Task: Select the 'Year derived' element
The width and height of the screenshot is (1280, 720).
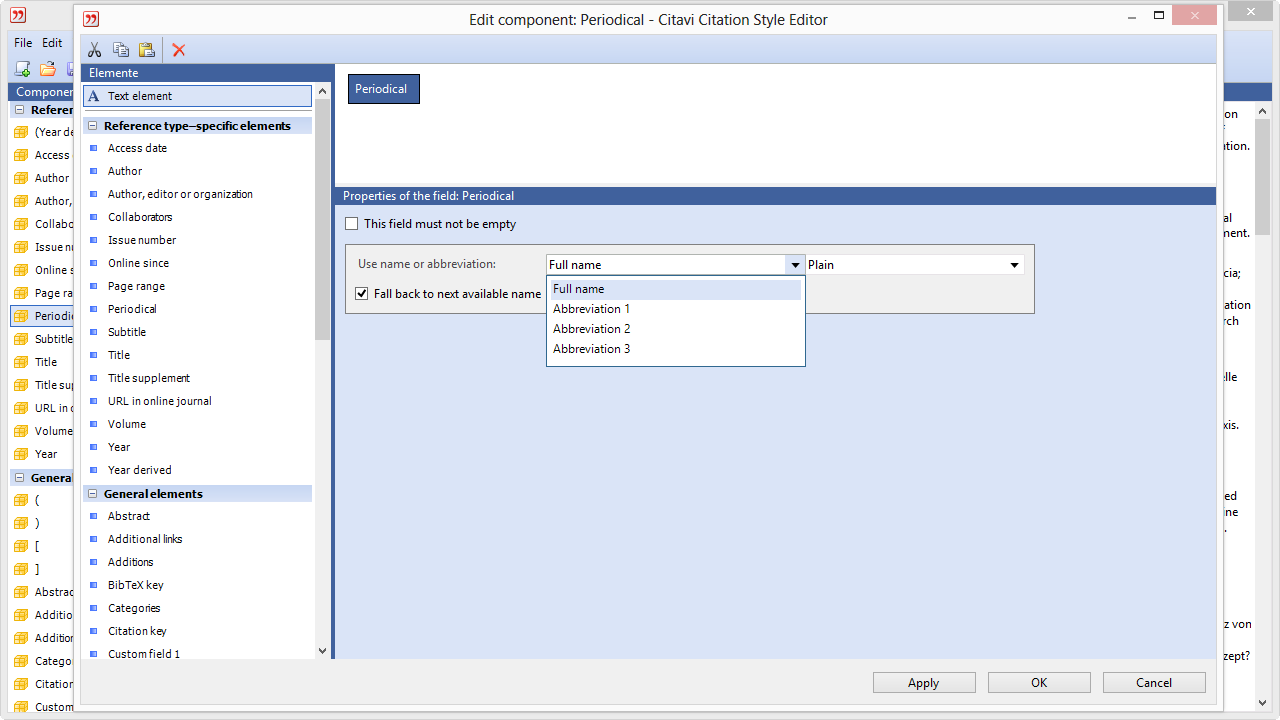Action: pos(140,470)
